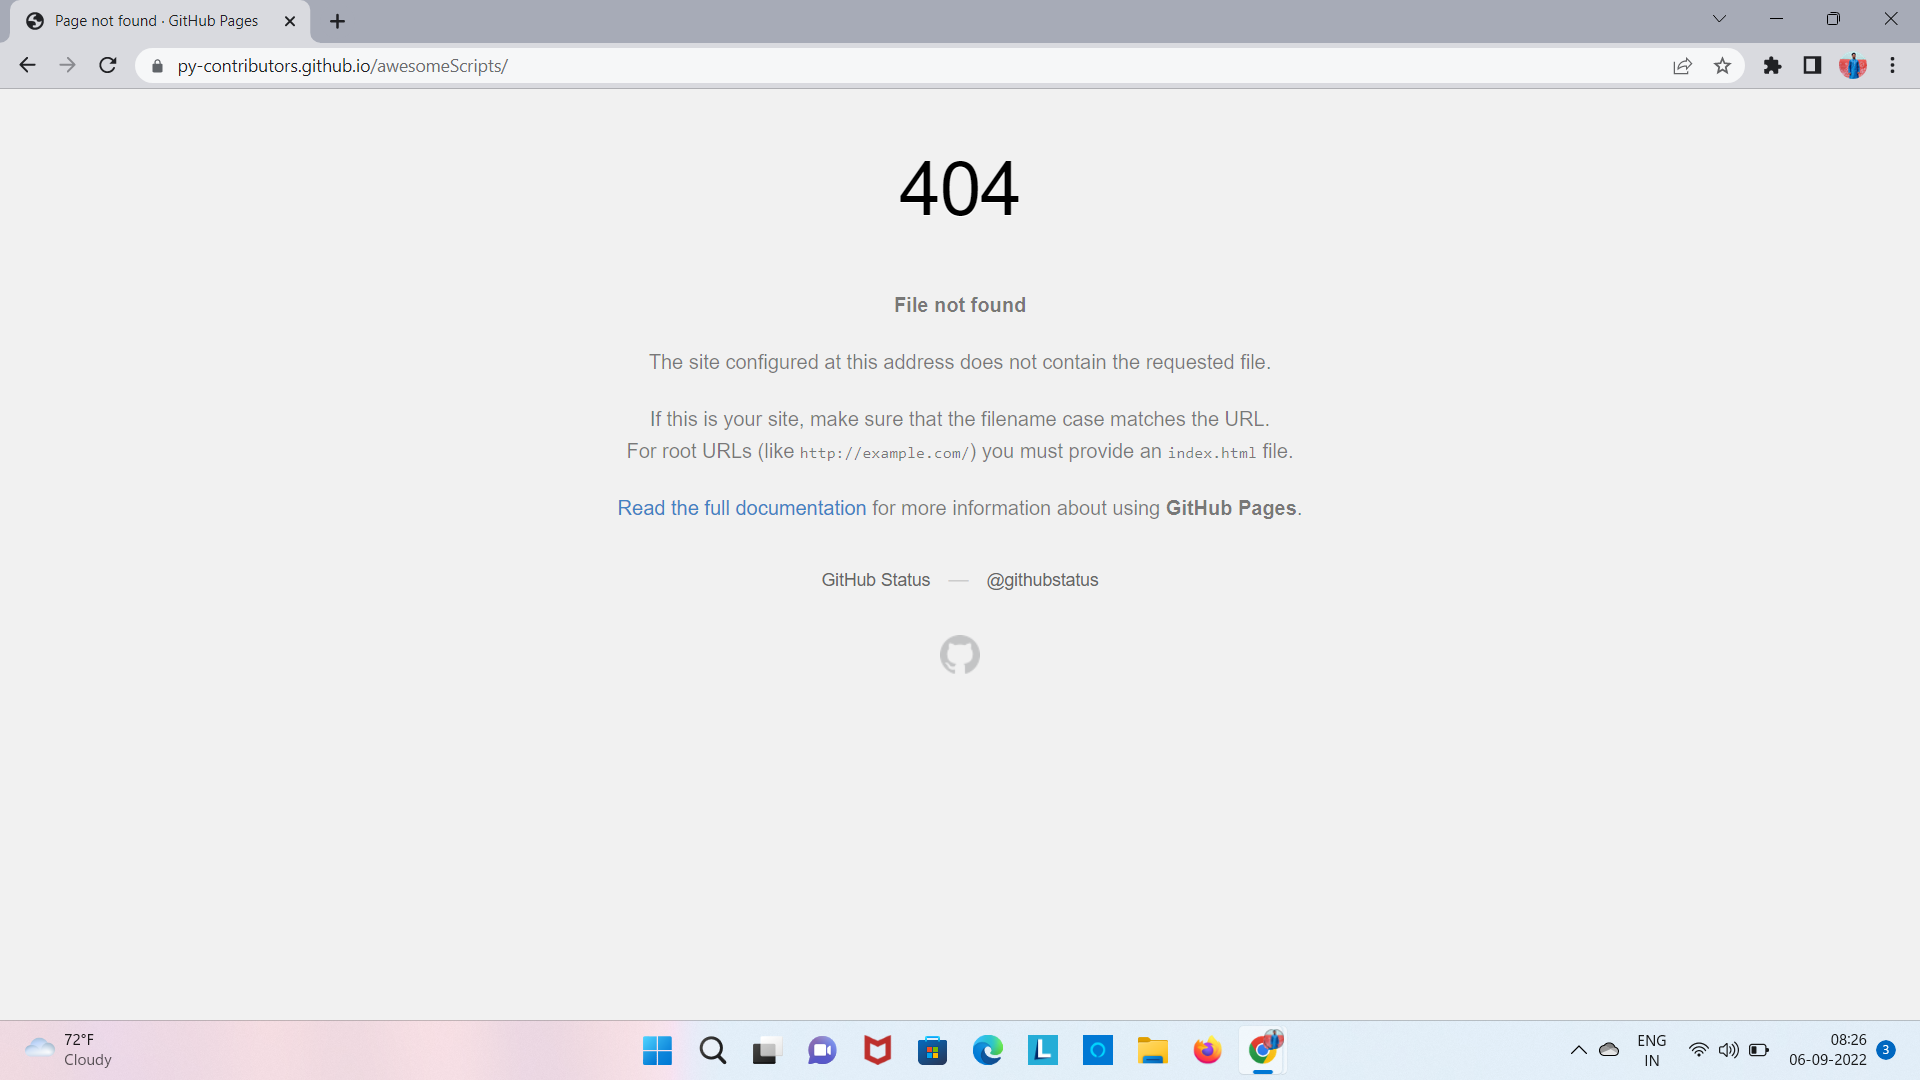Open the Extensions puzzle-piece icon
1920x1080 pixels.
[x=1772, y=66]
